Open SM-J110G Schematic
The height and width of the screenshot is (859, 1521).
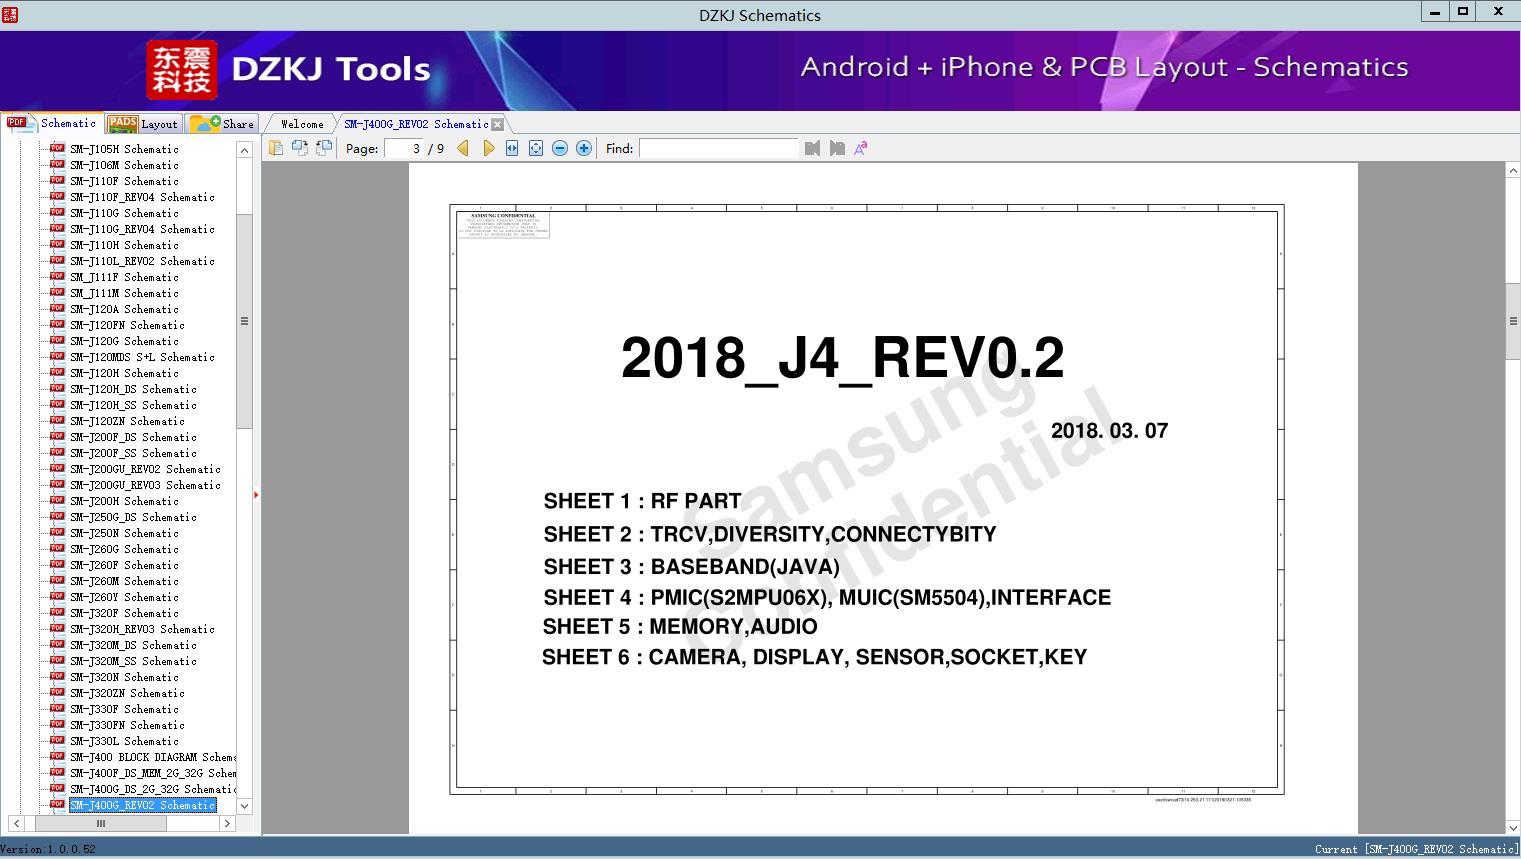click(124, 213)
